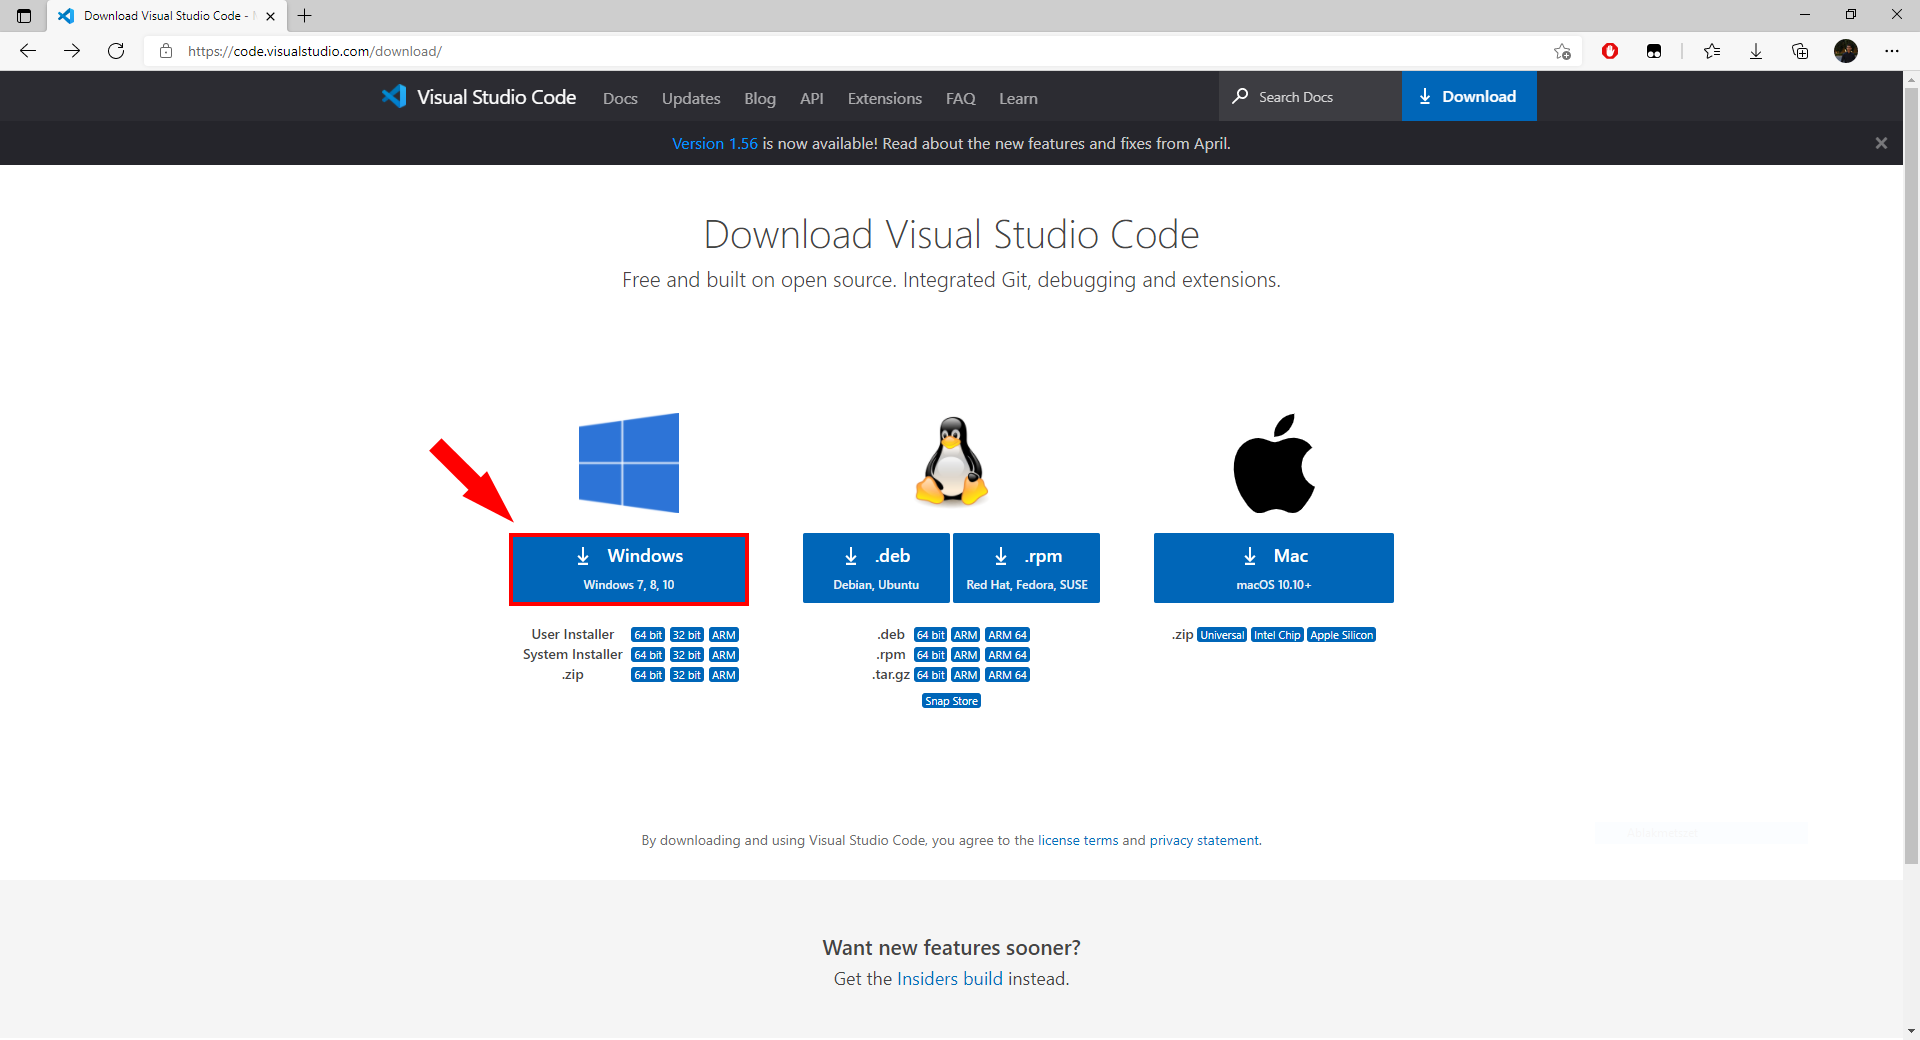The image size is (1920, 1040).
Task: Open the Insiders build link
Action: tap(950, 979)
